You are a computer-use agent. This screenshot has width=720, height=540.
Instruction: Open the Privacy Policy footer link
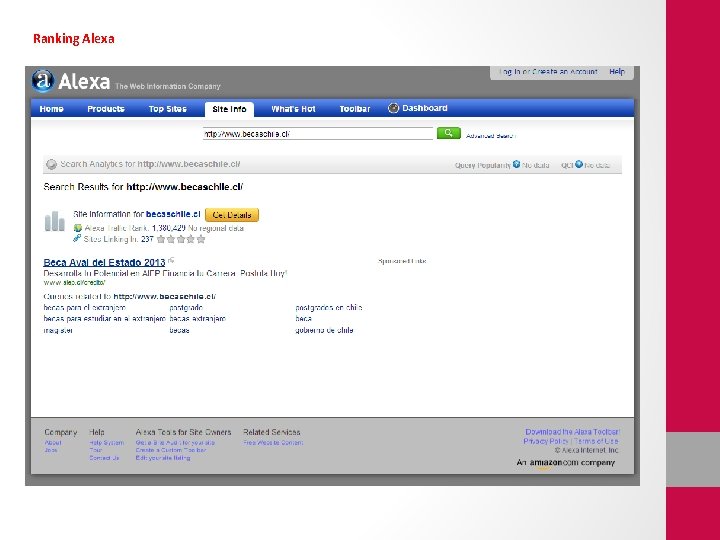point(546,441)
